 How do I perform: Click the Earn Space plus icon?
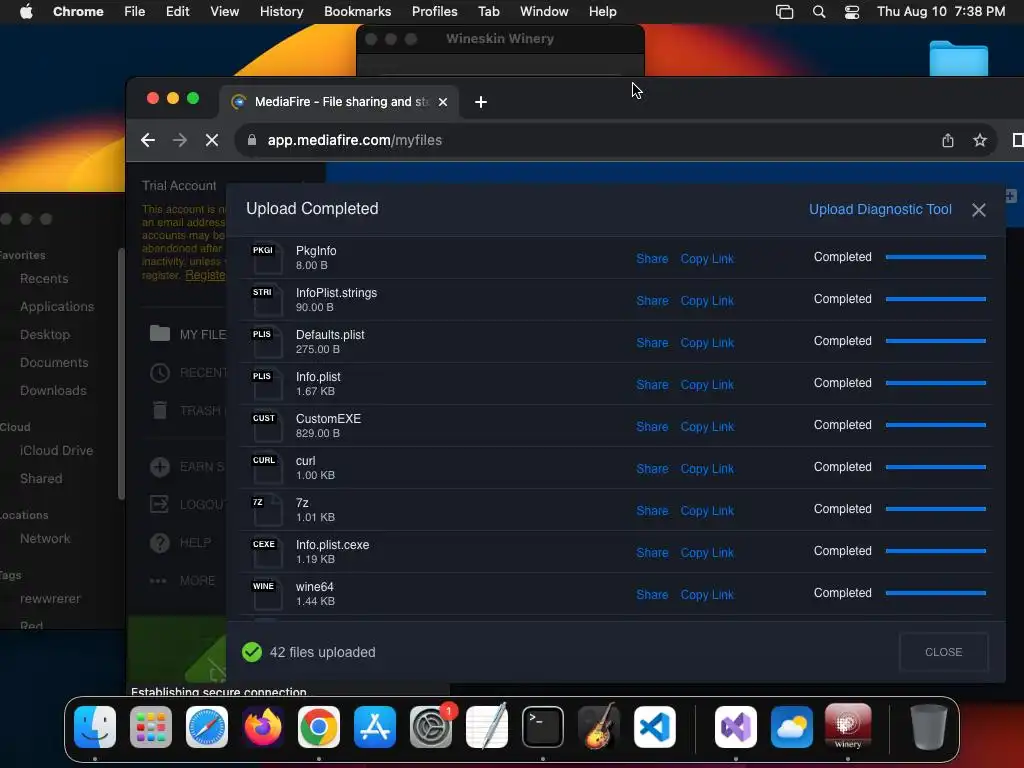coord(159,466)
